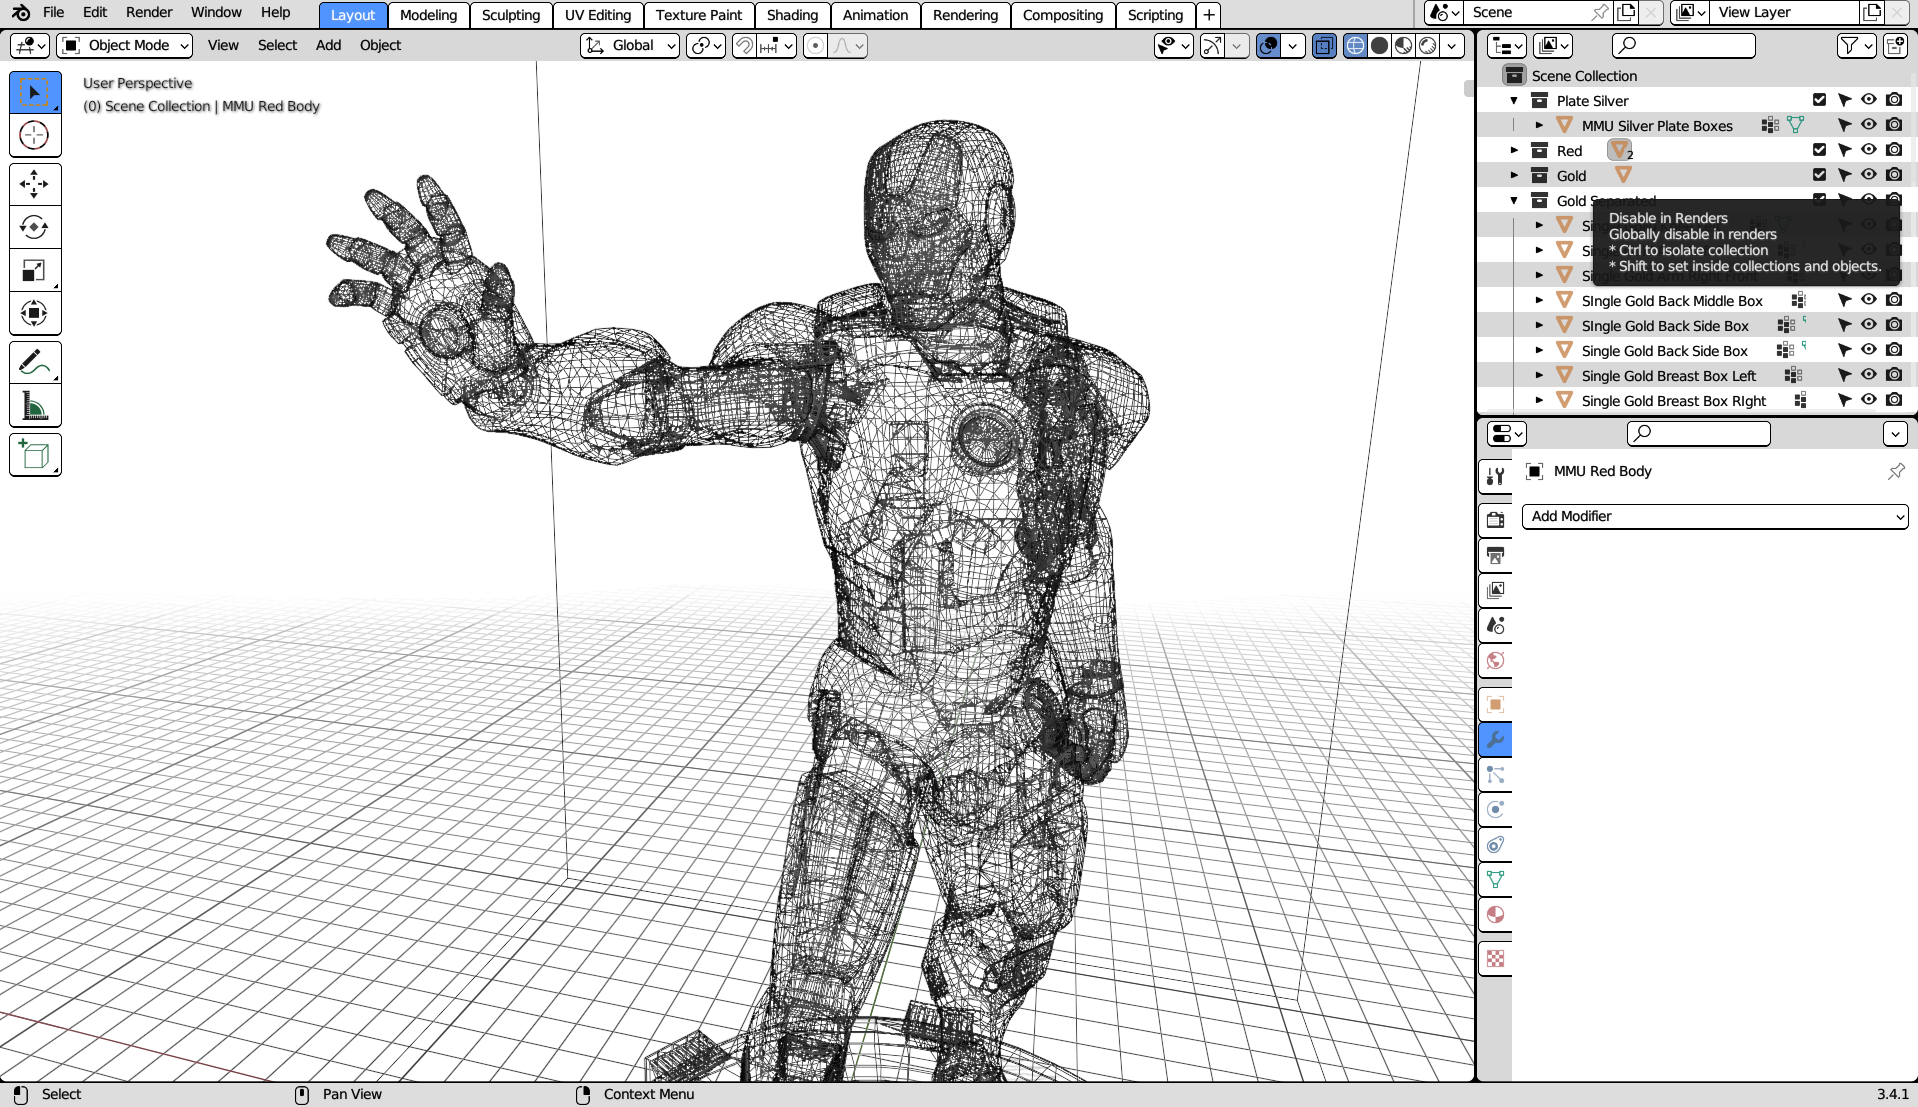Switch to the Sculpting workspace tab
The width and height of the screenshot is (1918, 1107).
tap(511, 15)
